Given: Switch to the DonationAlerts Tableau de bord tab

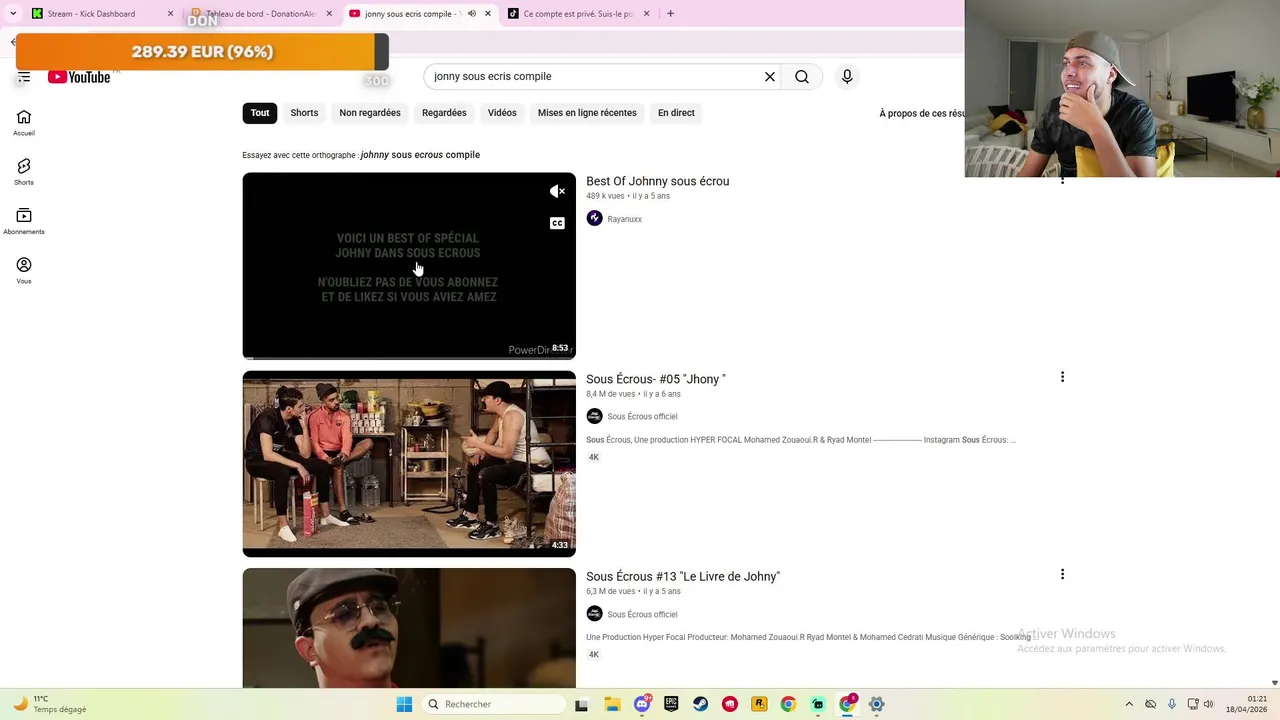Looking at the screenshot, I should click(262, 14).
